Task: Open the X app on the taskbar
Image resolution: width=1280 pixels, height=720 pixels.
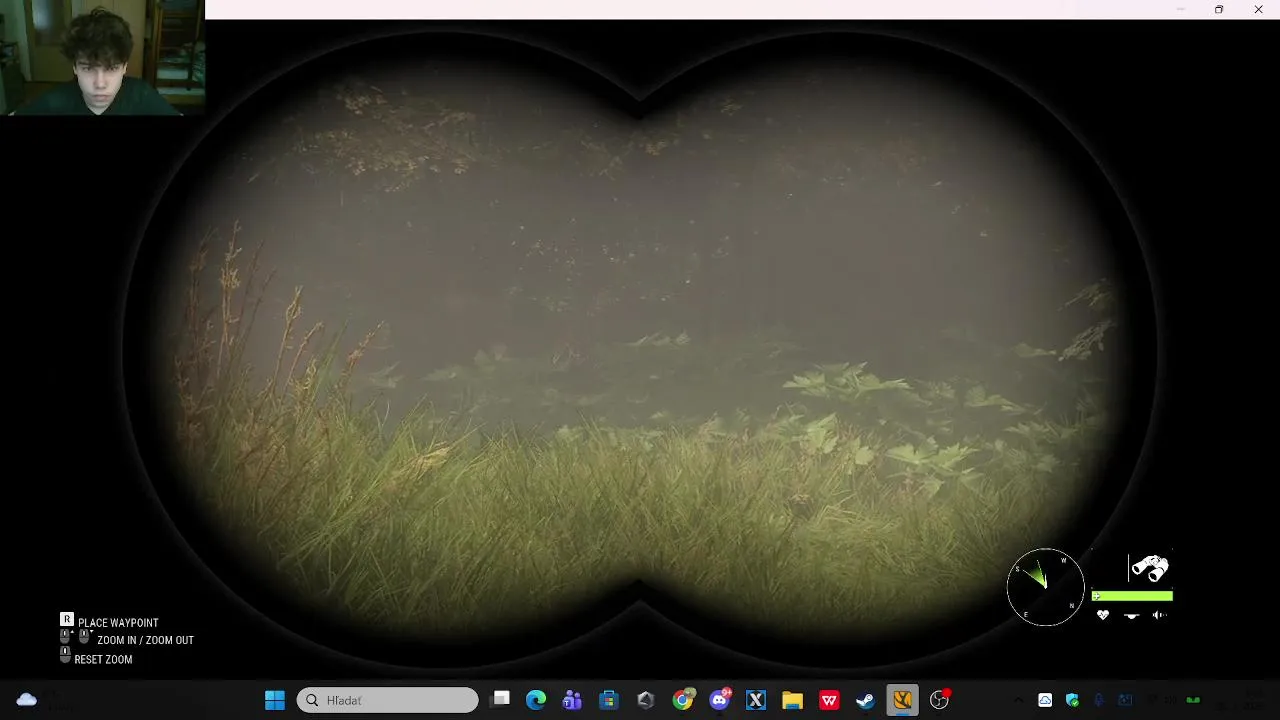Action: (x=755, y=700)
